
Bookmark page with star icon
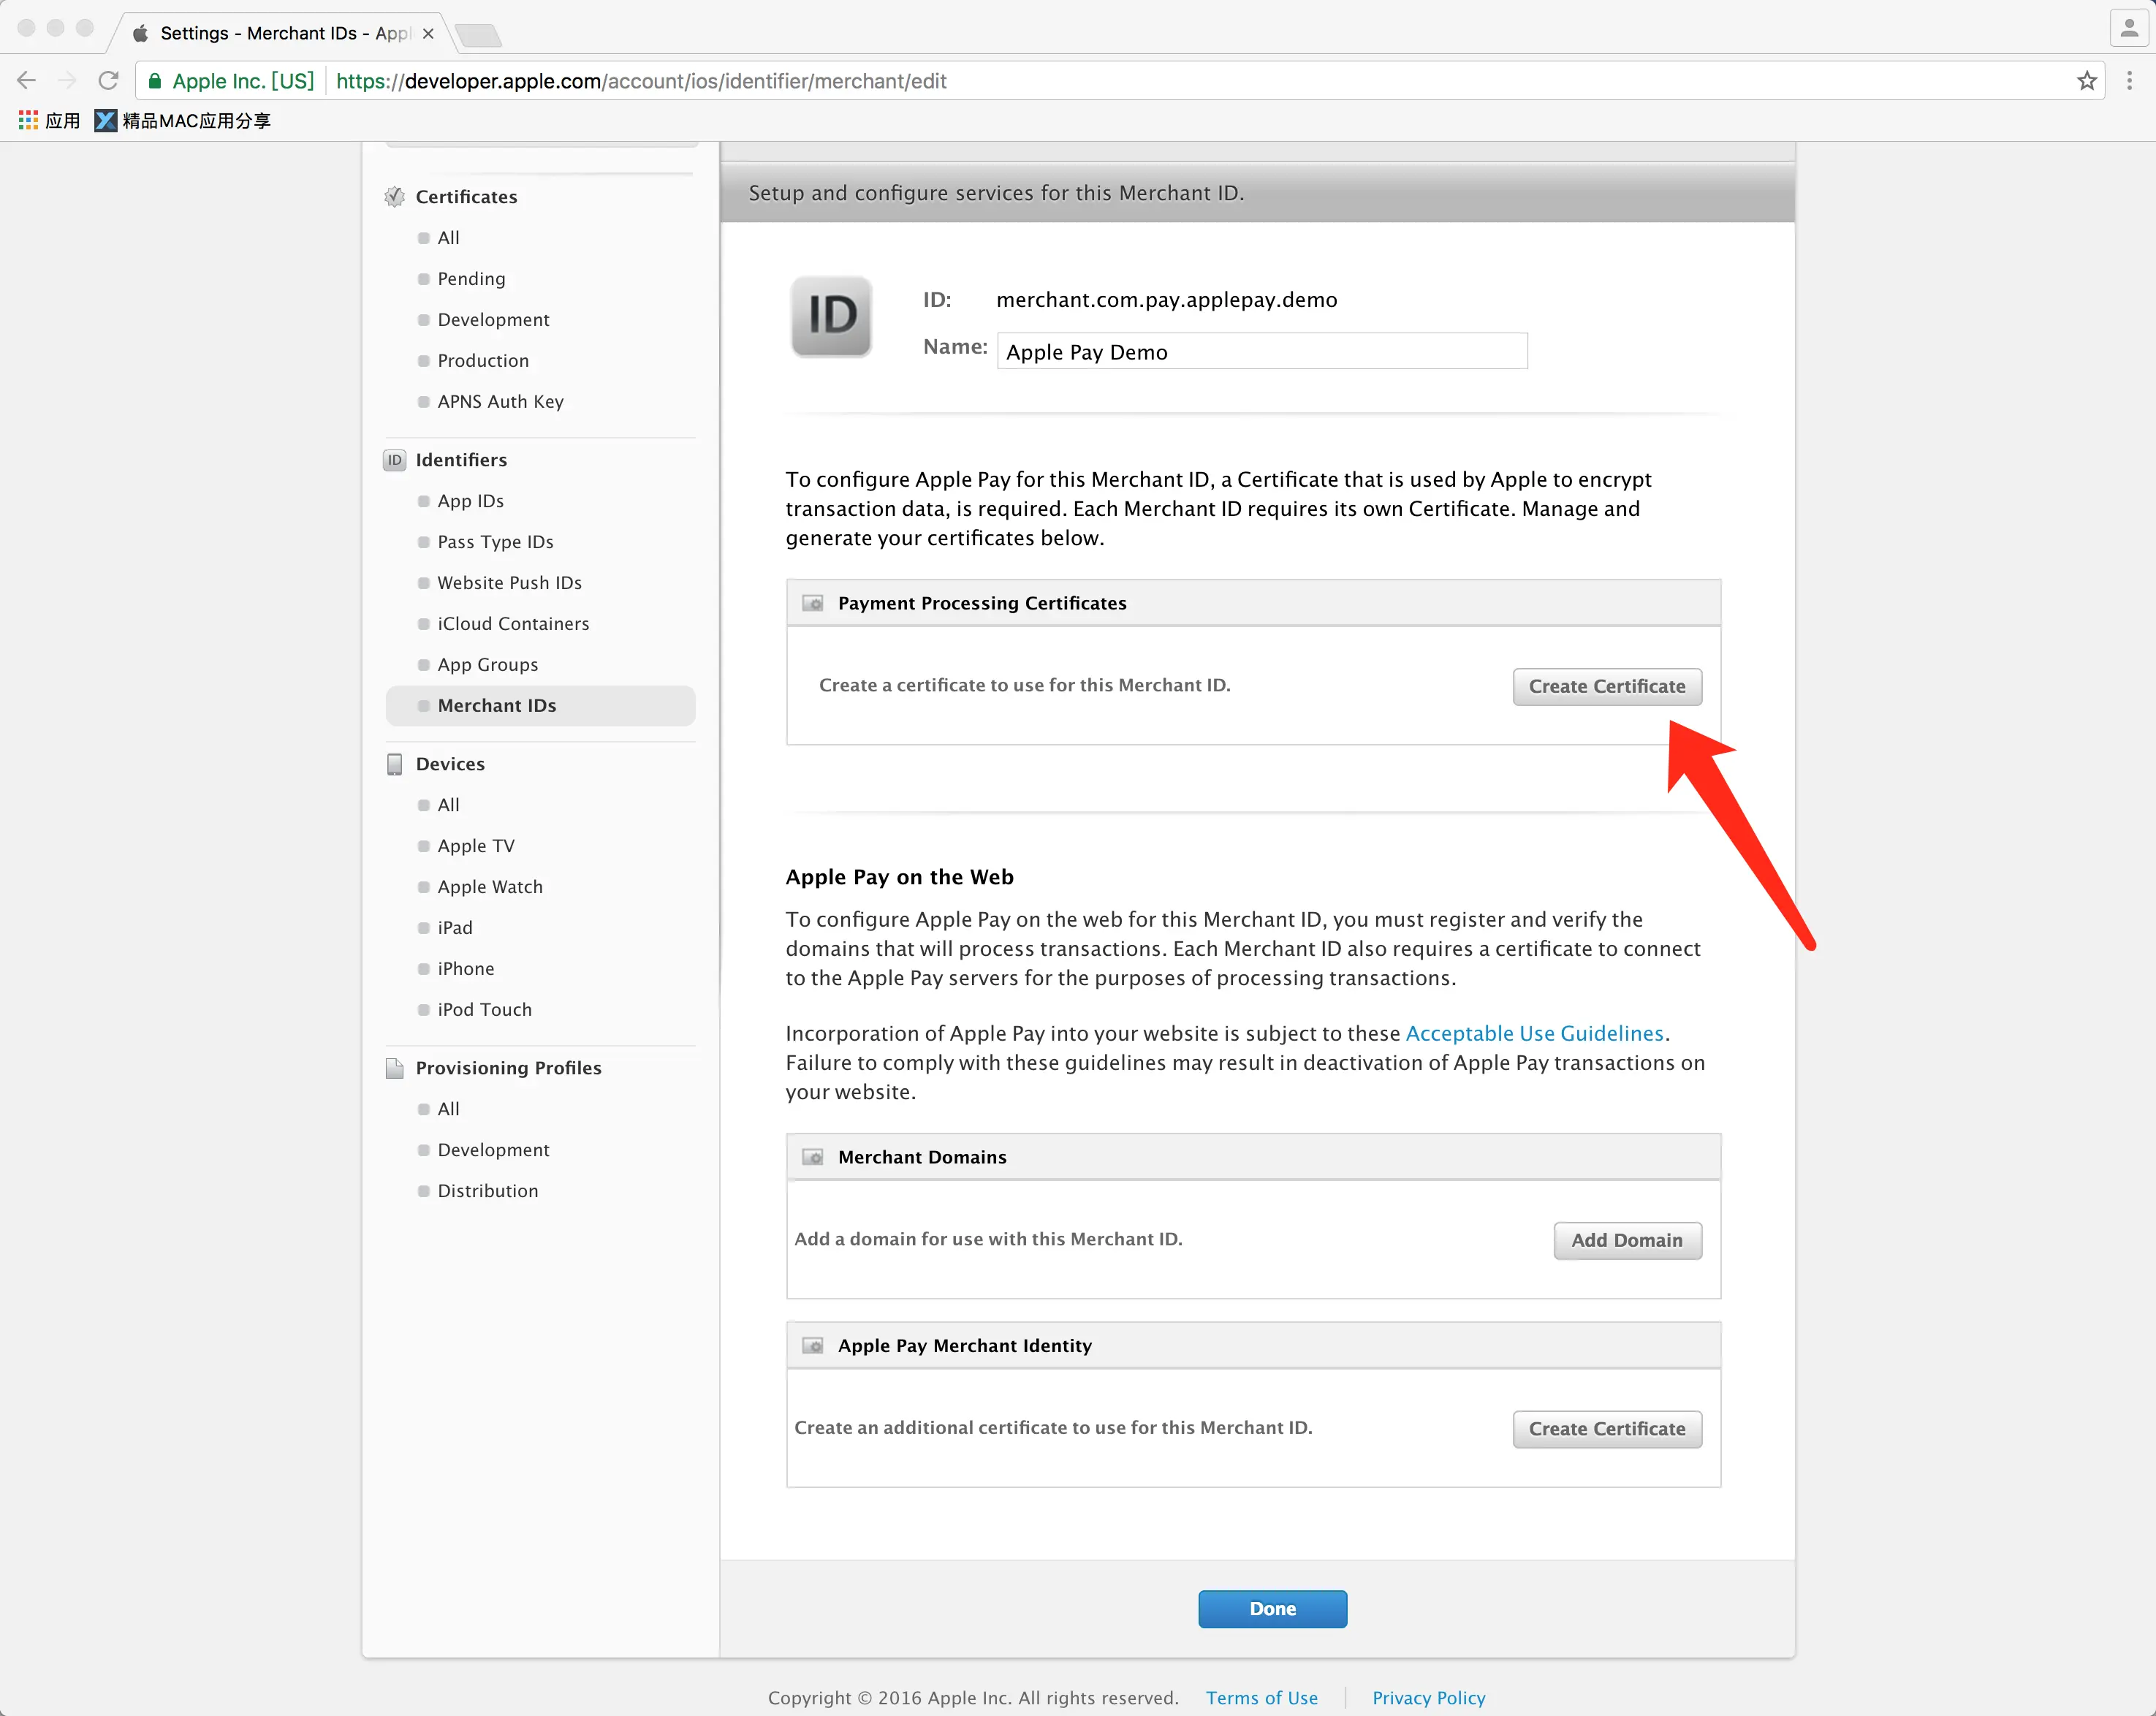click(x=2086, y=81)
